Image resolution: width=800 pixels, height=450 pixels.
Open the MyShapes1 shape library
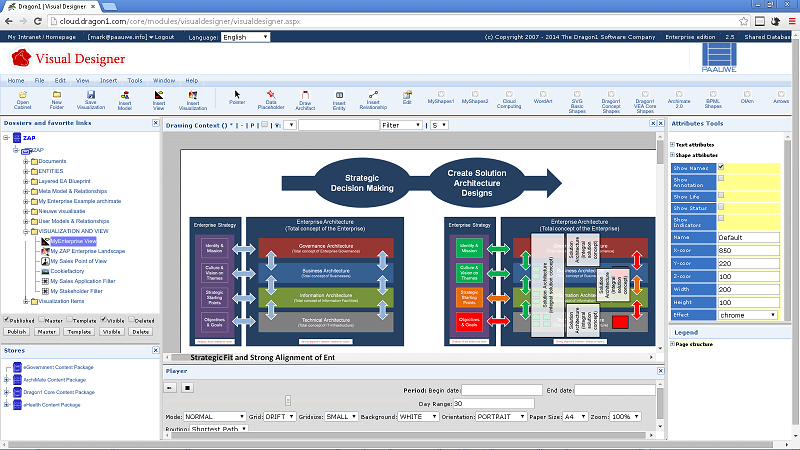point(441,97)
